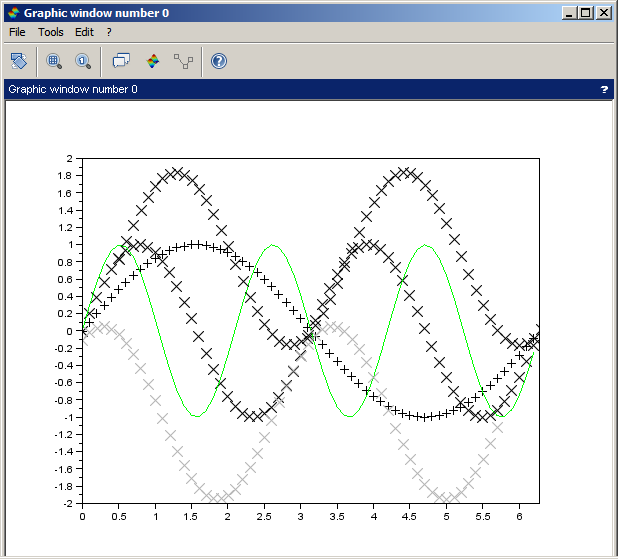This screenshot has height=559, width=618.
Task: Select the 2D/3D rotation tool
Action: 19,61
